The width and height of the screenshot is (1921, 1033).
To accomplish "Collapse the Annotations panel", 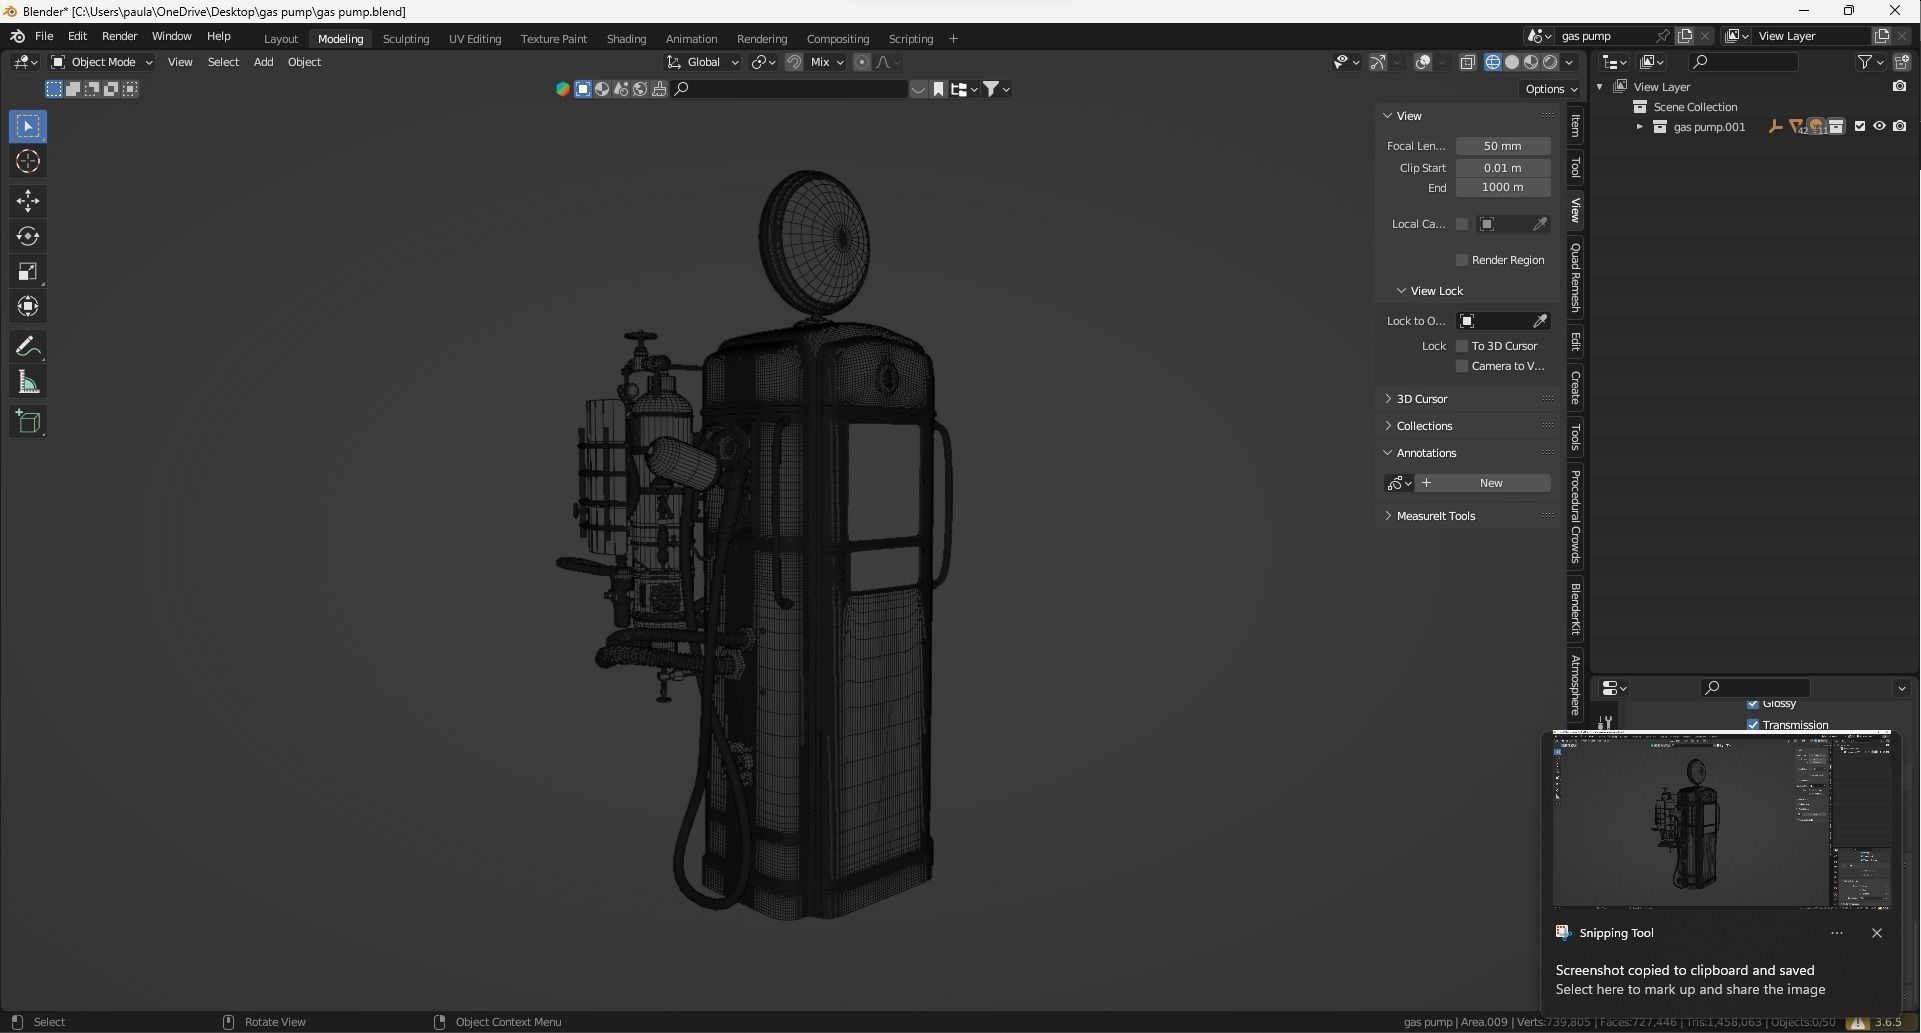I will pyautogui.click(x=1426, y=453).
